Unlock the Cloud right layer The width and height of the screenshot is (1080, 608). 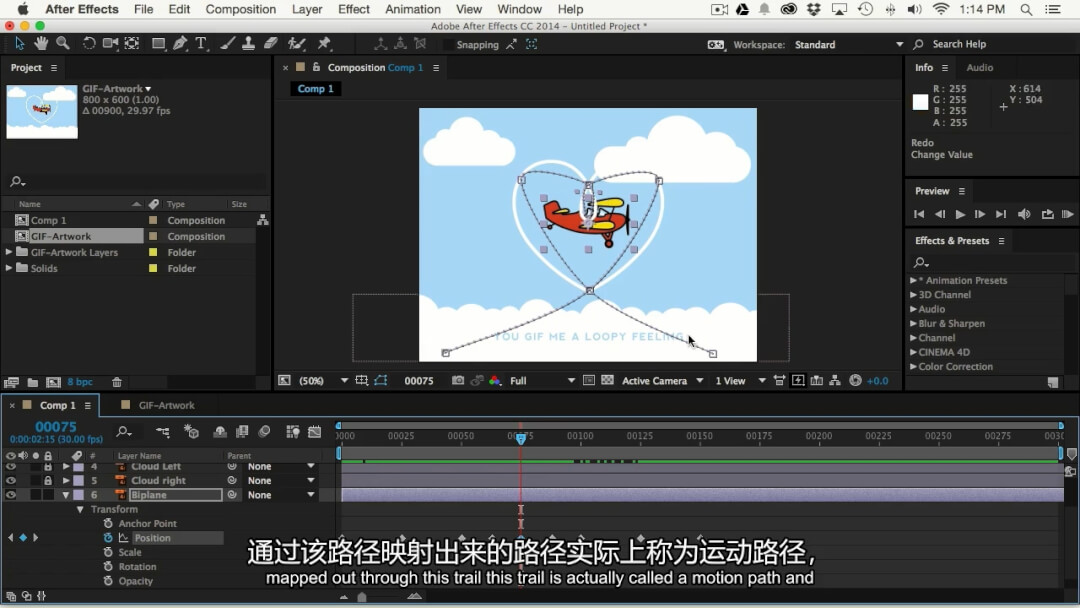(x=48, y=481)
